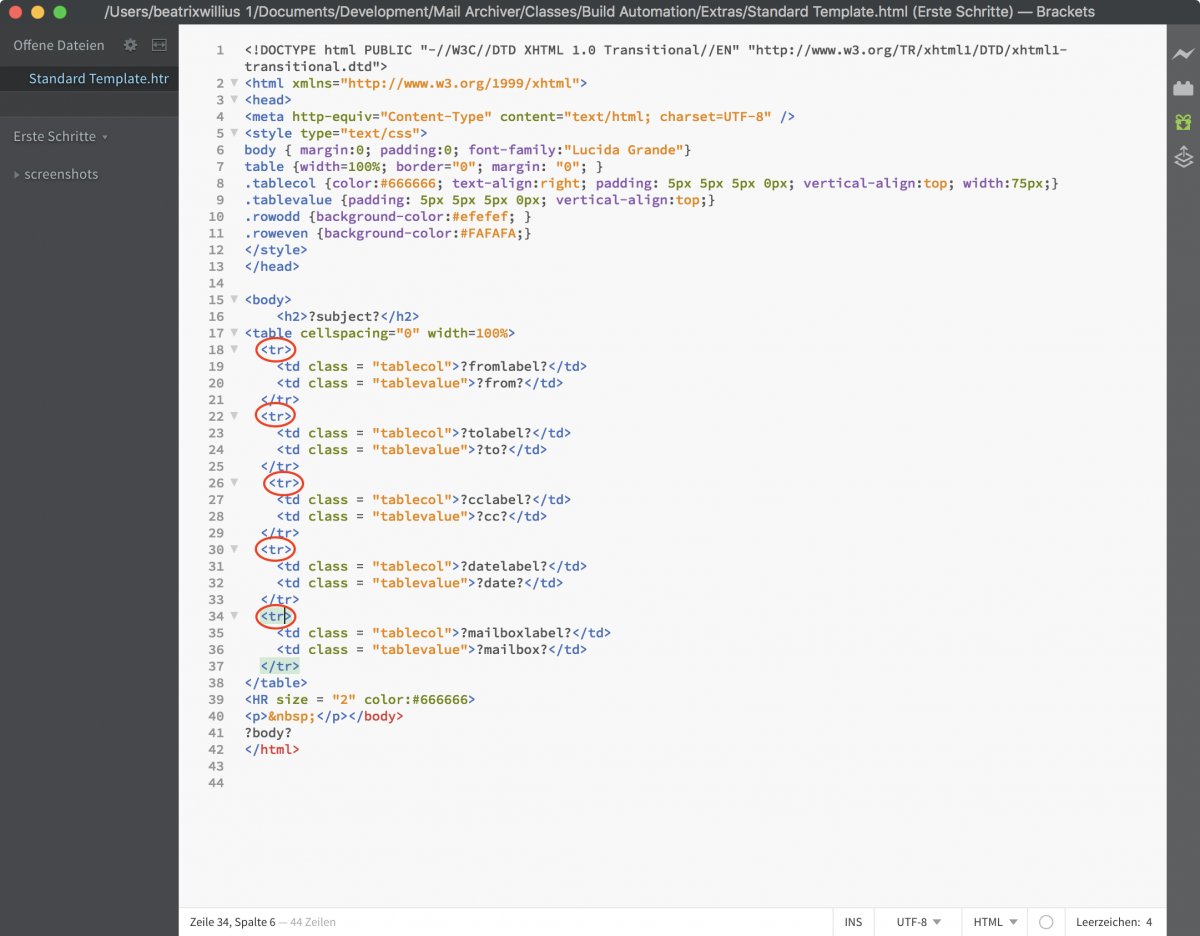Viewport: 1200px width, 936px height.
Task: Click the Offene Dateien header label
Action: tap(58, 45)
